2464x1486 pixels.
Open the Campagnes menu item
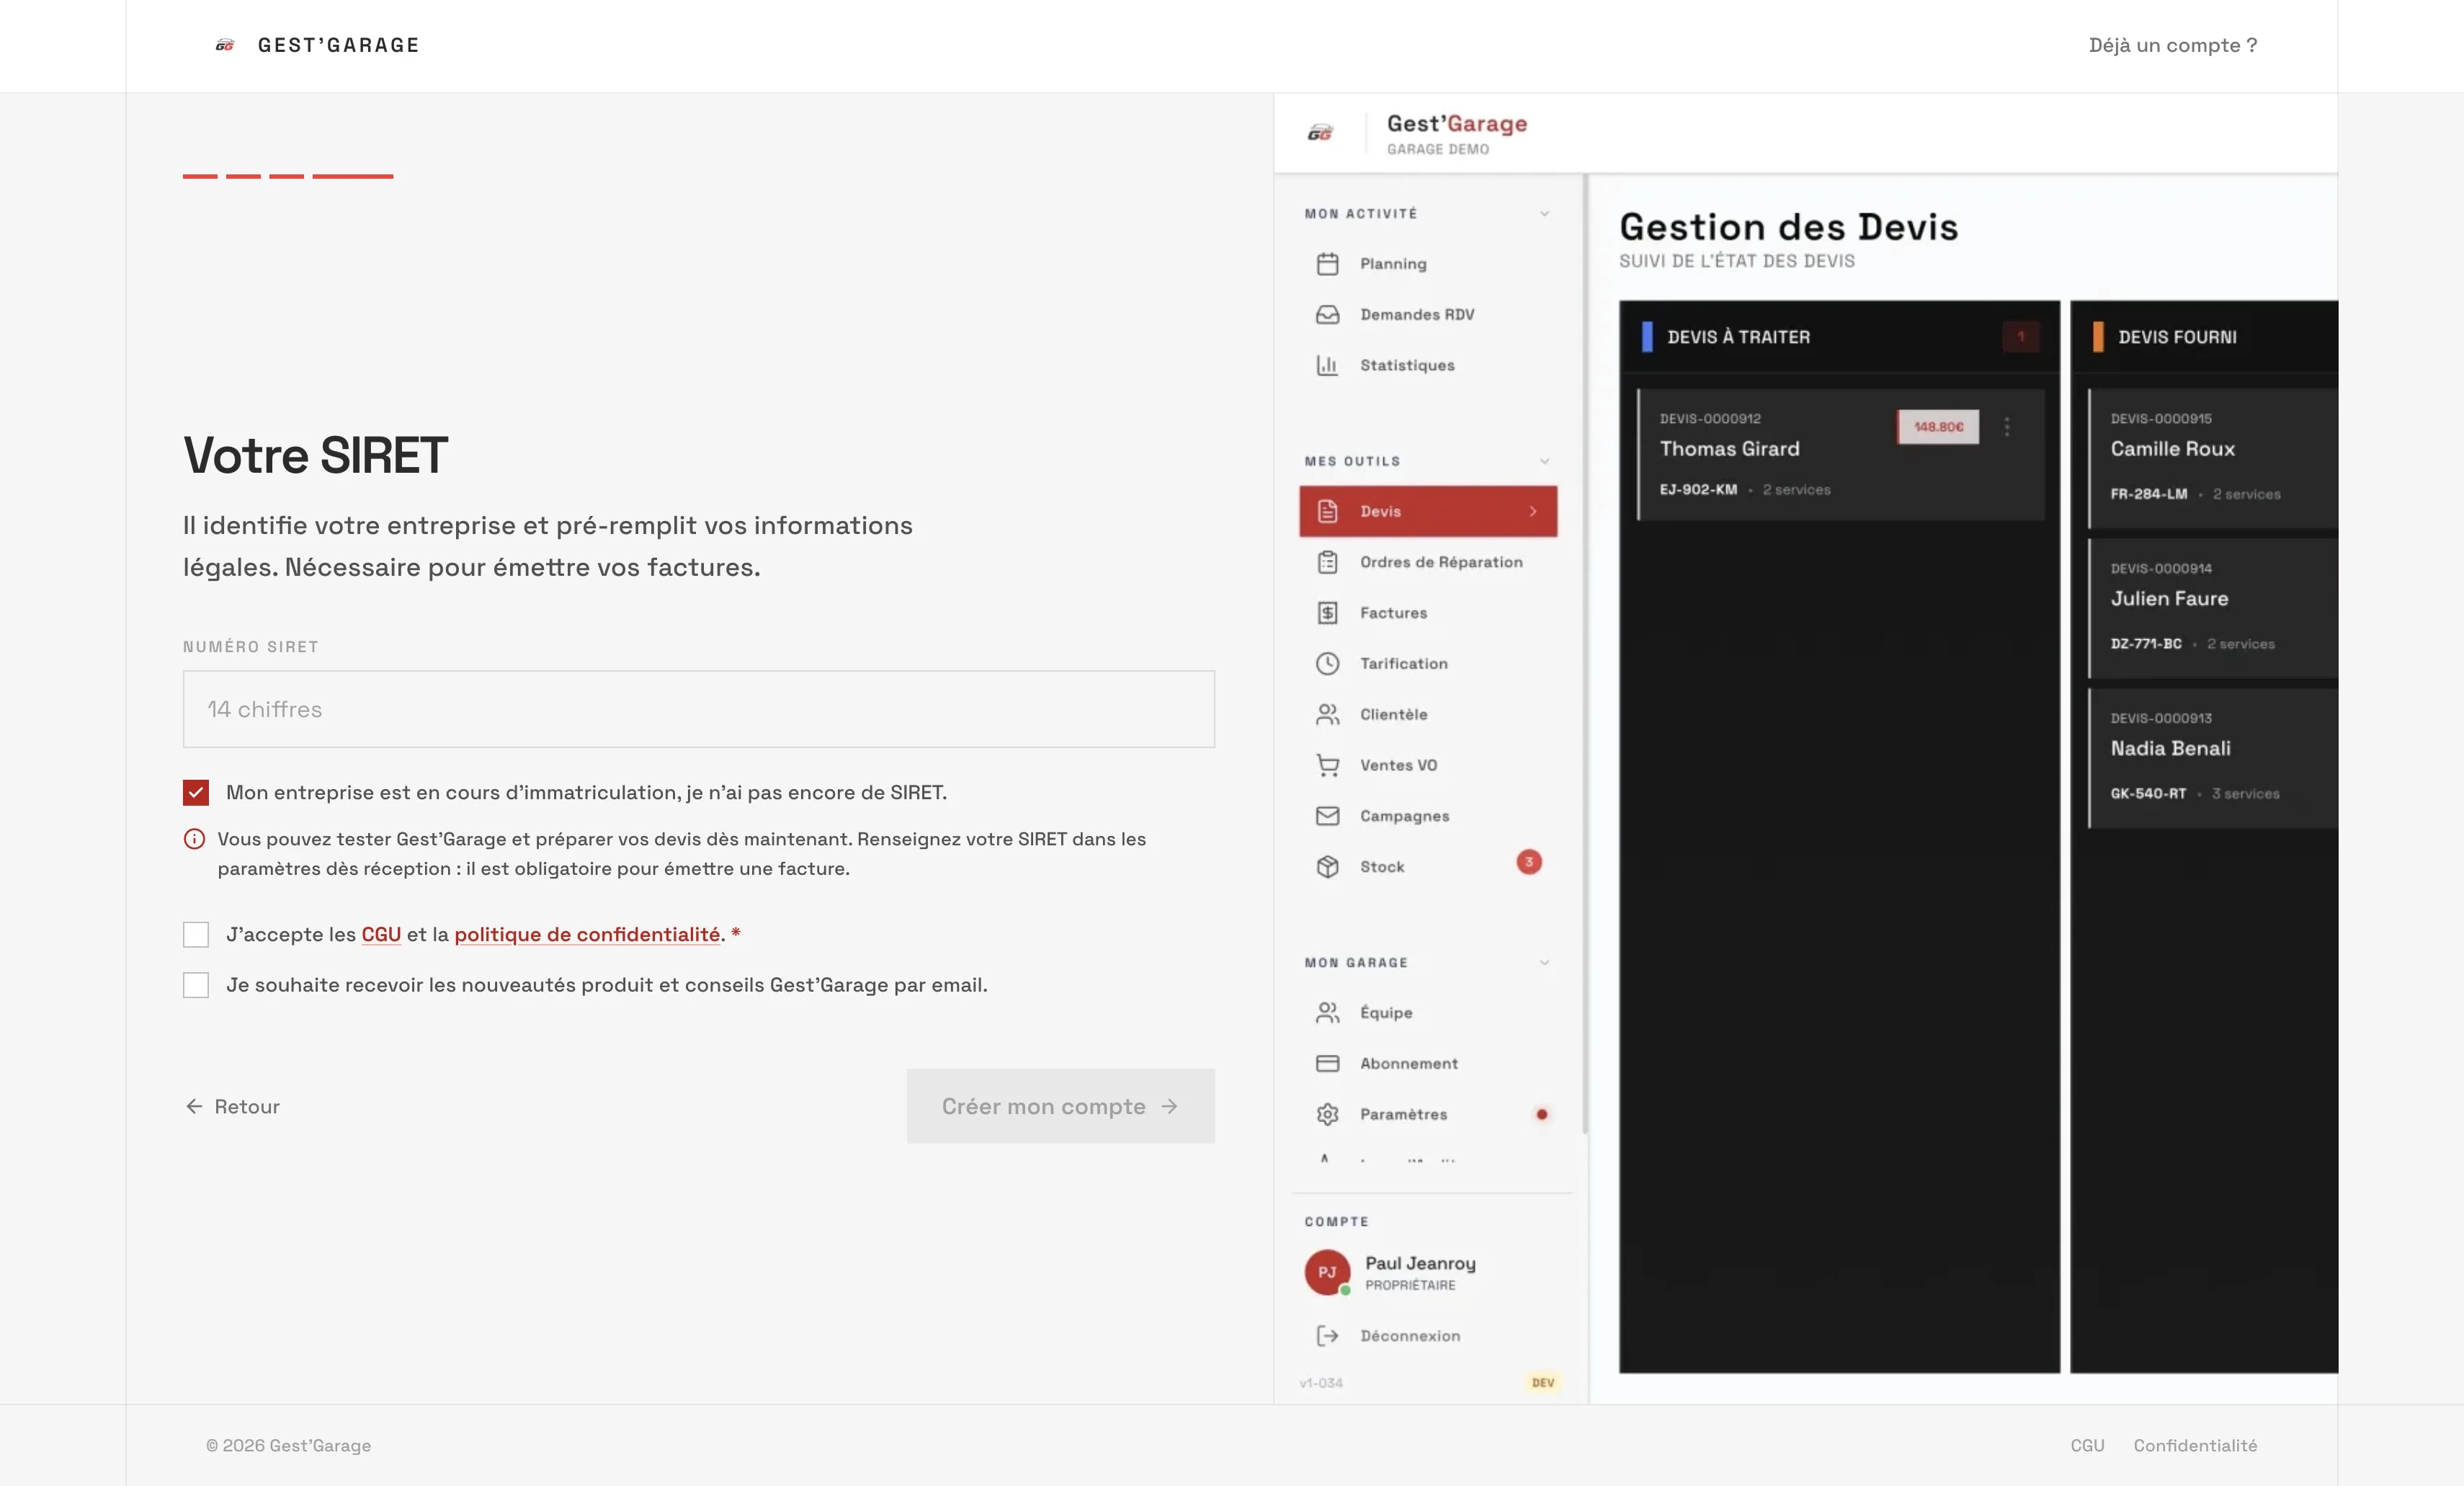coord(1428,816)
